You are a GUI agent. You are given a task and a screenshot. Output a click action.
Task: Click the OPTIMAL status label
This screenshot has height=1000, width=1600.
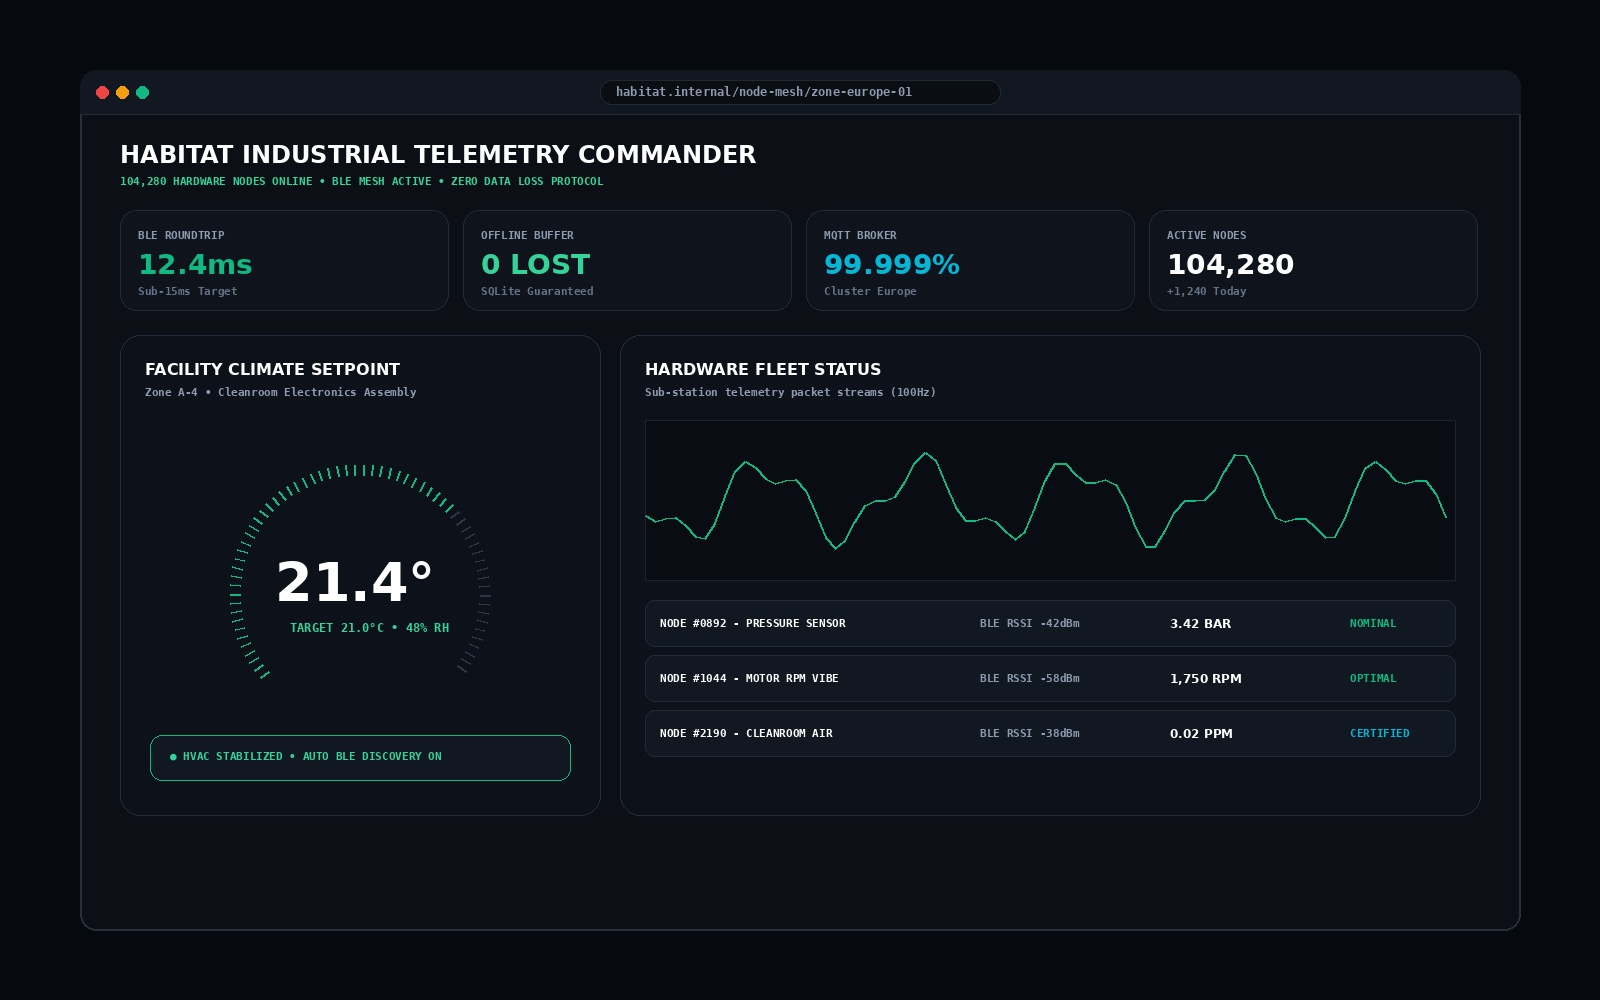click(1373, 679)
